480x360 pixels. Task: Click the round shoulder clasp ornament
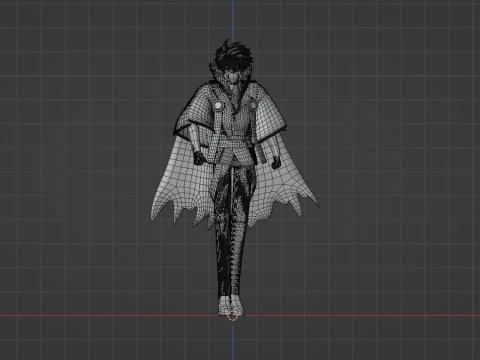[x=218, y=106]
